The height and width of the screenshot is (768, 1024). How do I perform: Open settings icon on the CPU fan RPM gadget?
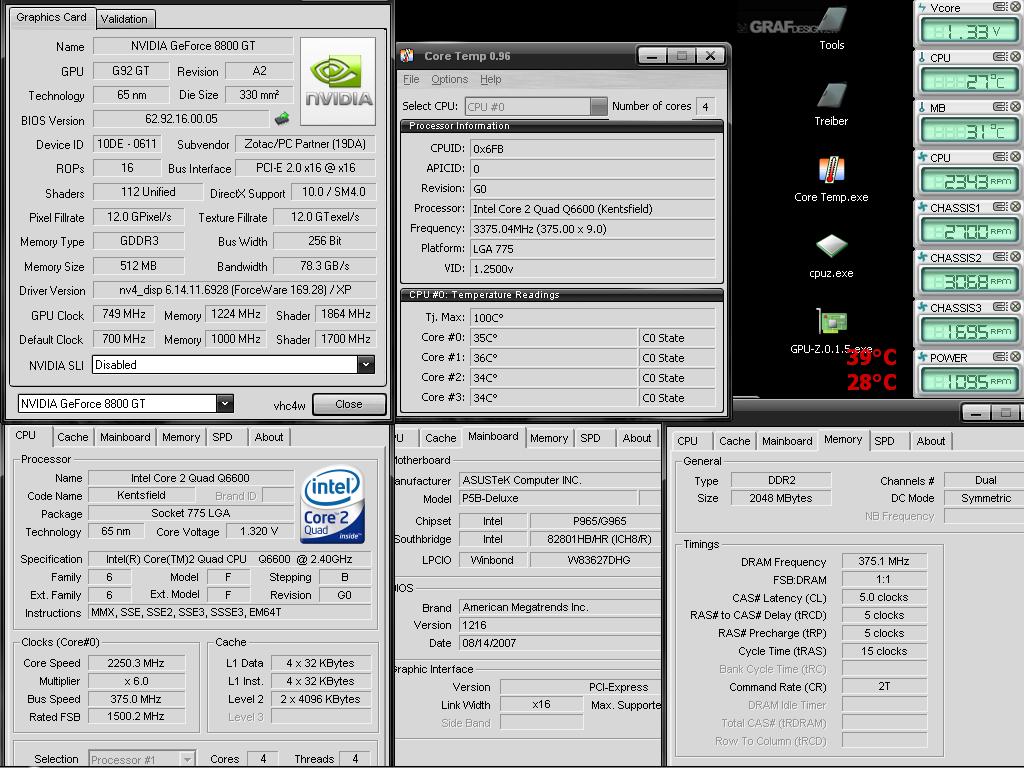1000,157
